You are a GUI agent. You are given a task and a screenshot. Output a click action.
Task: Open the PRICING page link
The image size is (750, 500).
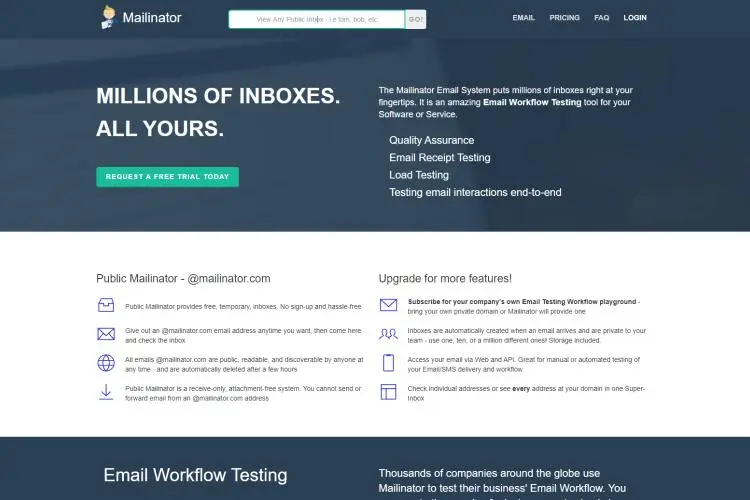point(564,18)
